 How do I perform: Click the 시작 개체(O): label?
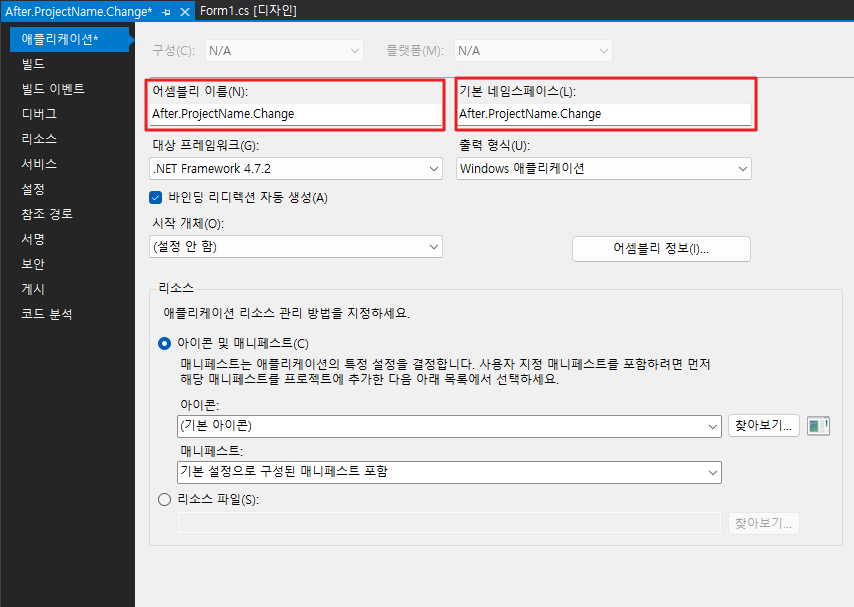click(188, 223)
